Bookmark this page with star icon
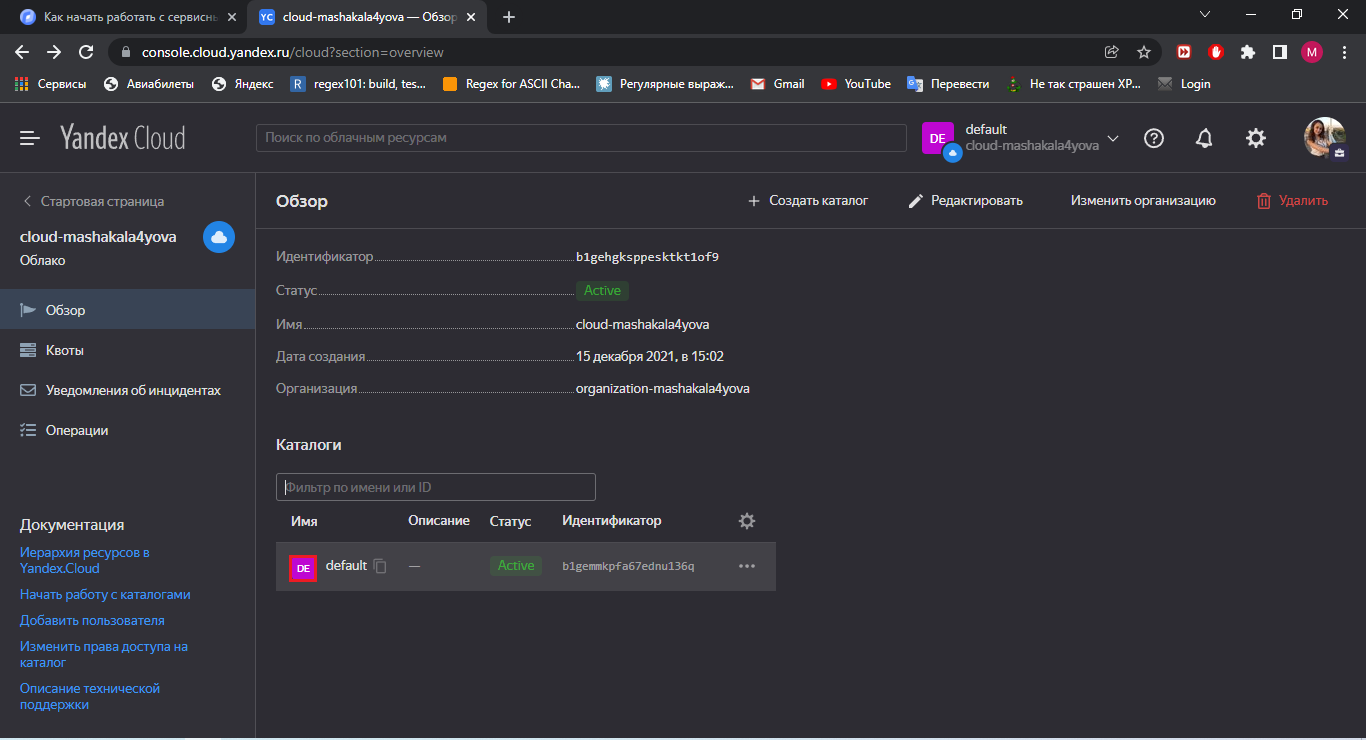Viewport: 1366px width, 740px height. pyautogui.click(x=1144, y=52)
